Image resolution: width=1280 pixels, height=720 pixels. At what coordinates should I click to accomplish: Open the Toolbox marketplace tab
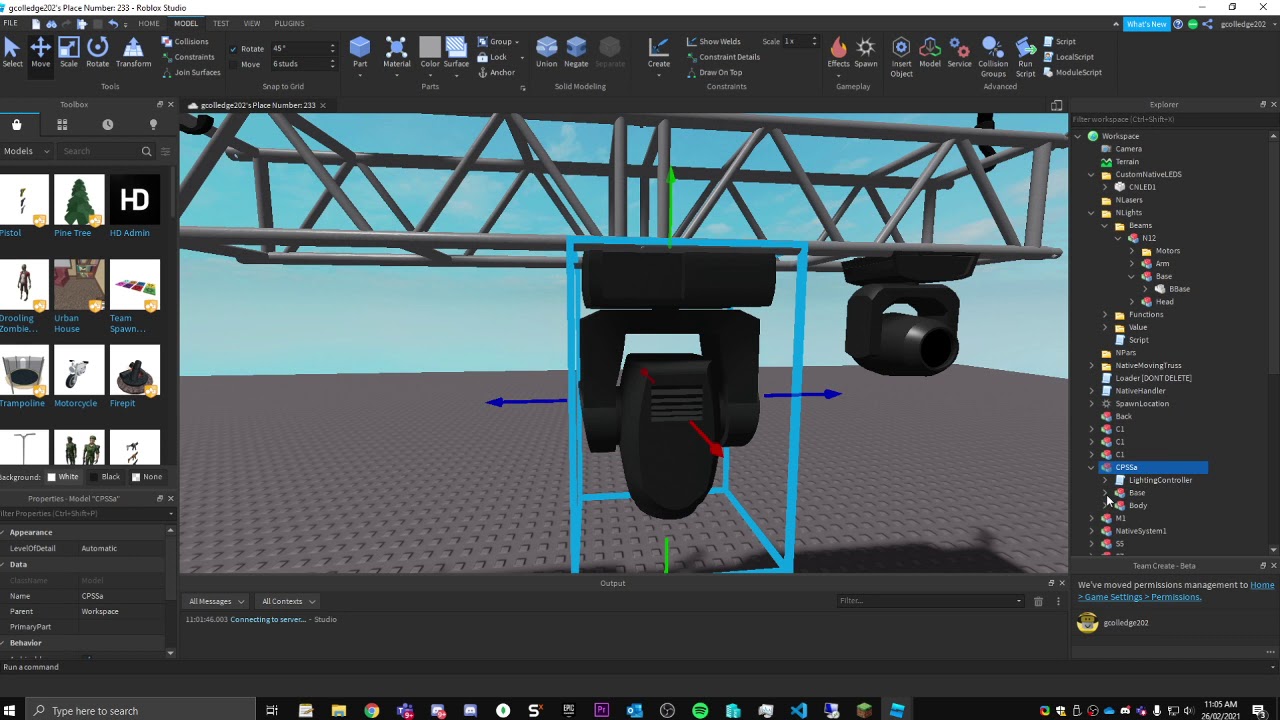pyautogui.click(x=17, y=125)
